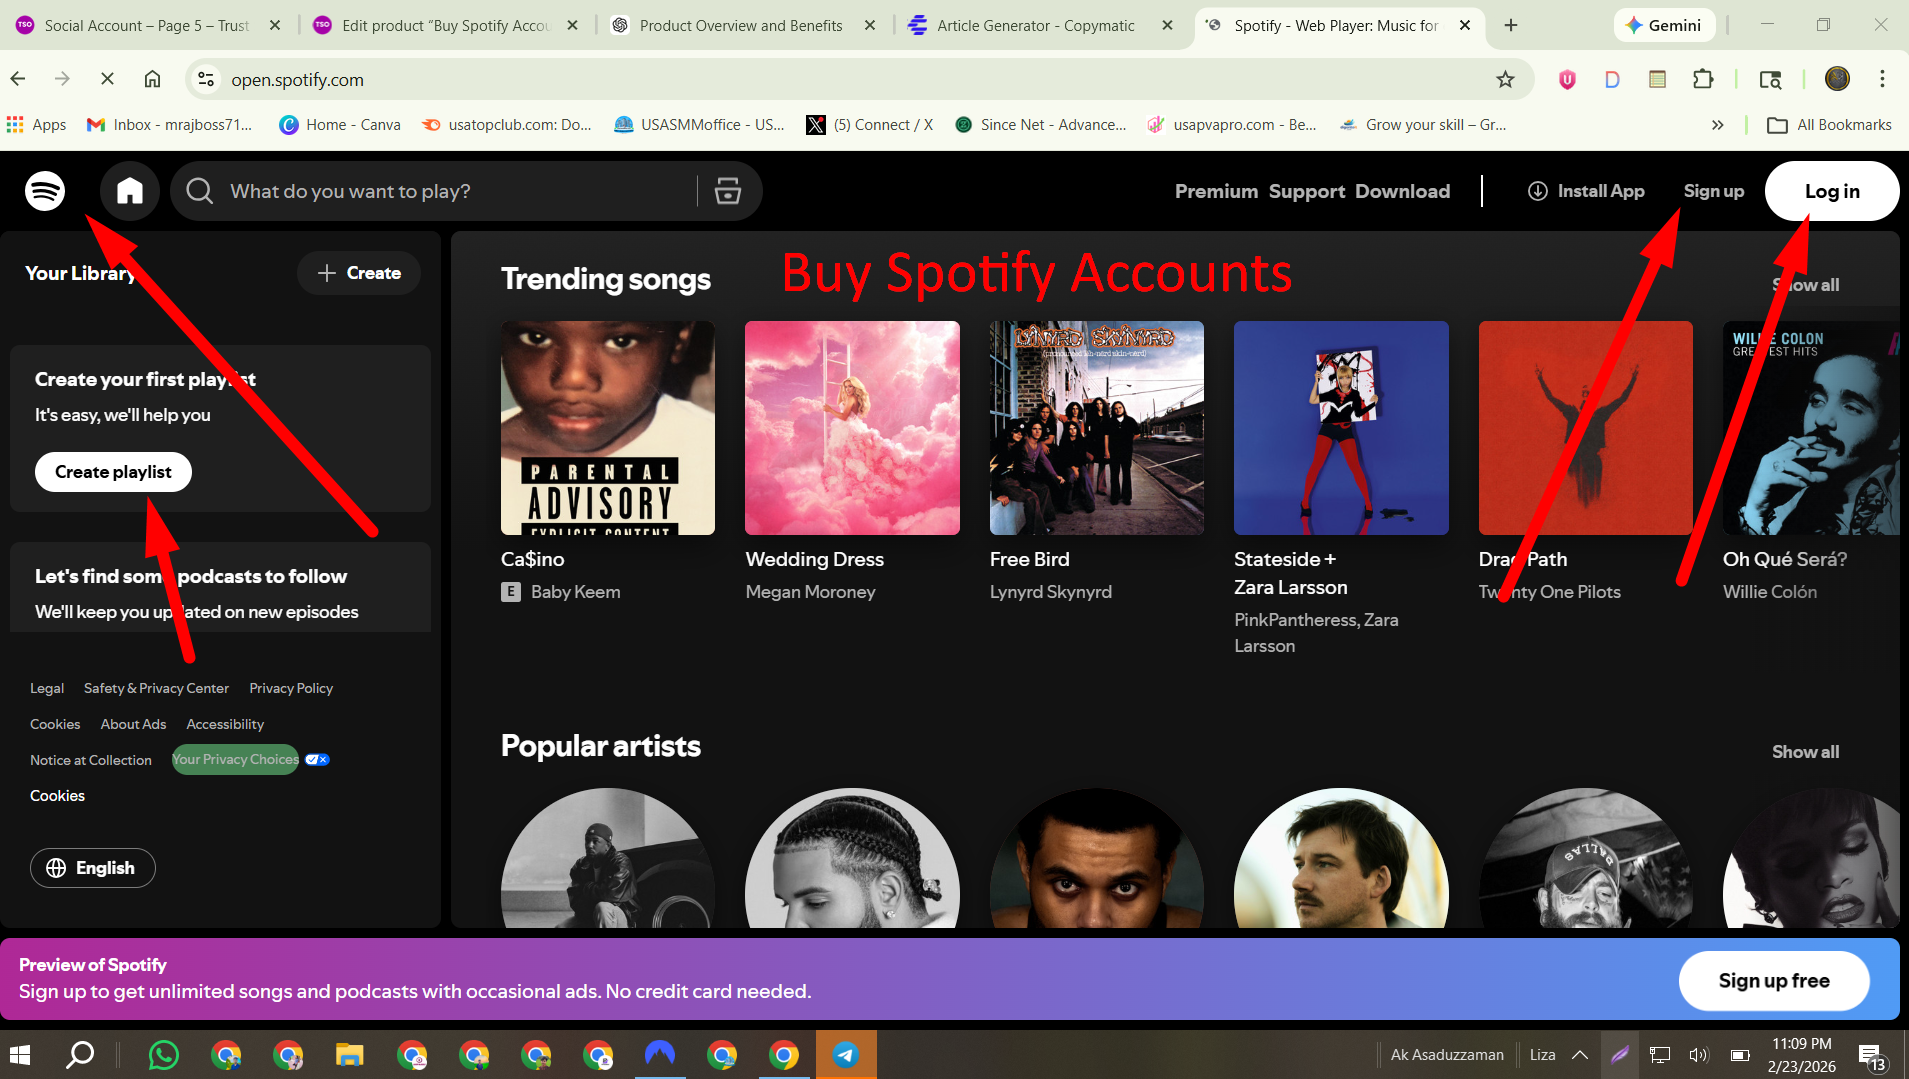
Task: Open Telegram from the taskbar
Action: click(x=846, y=1055)
